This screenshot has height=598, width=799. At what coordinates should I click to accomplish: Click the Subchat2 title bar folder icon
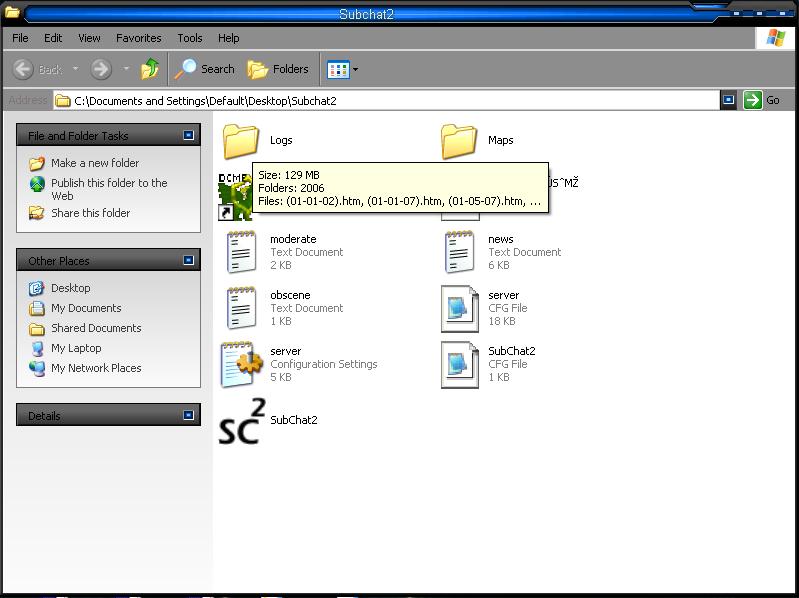click(x=12, y=11)
